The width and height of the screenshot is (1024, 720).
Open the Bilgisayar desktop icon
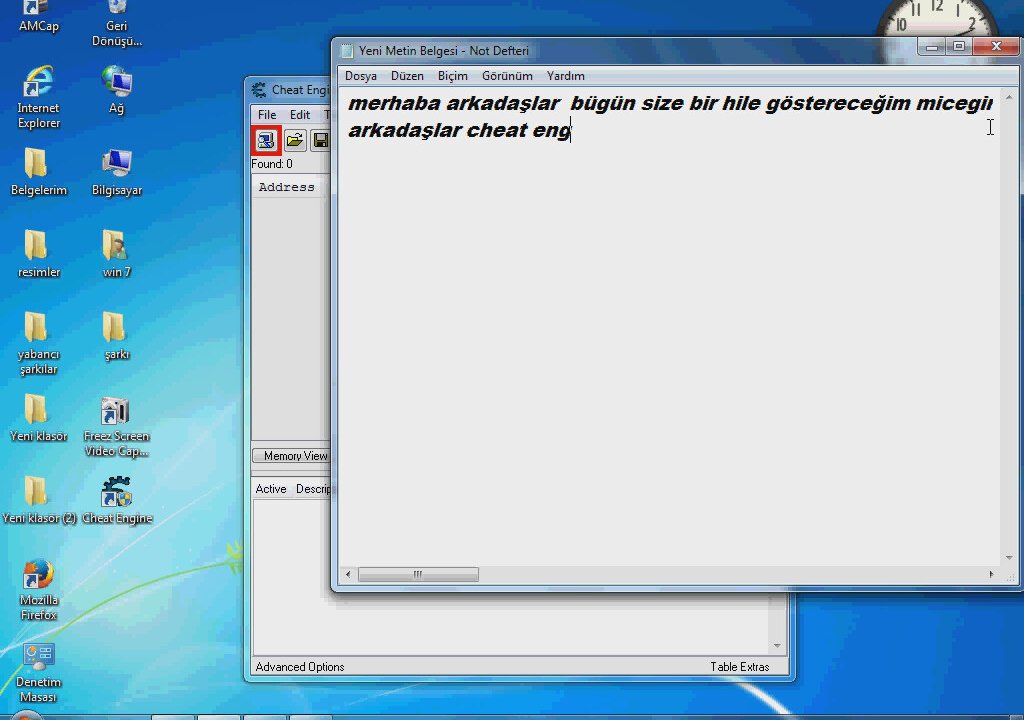pos(117,171)
